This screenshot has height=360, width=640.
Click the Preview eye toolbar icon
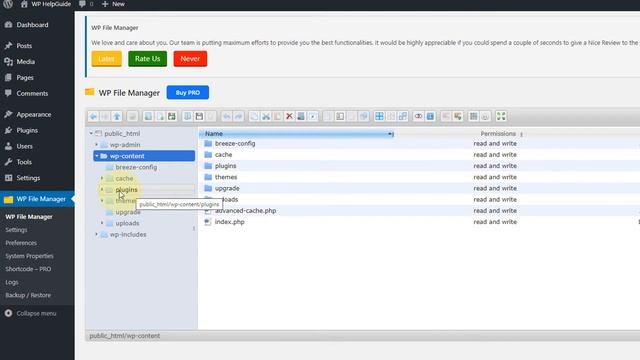click(418, 116)
